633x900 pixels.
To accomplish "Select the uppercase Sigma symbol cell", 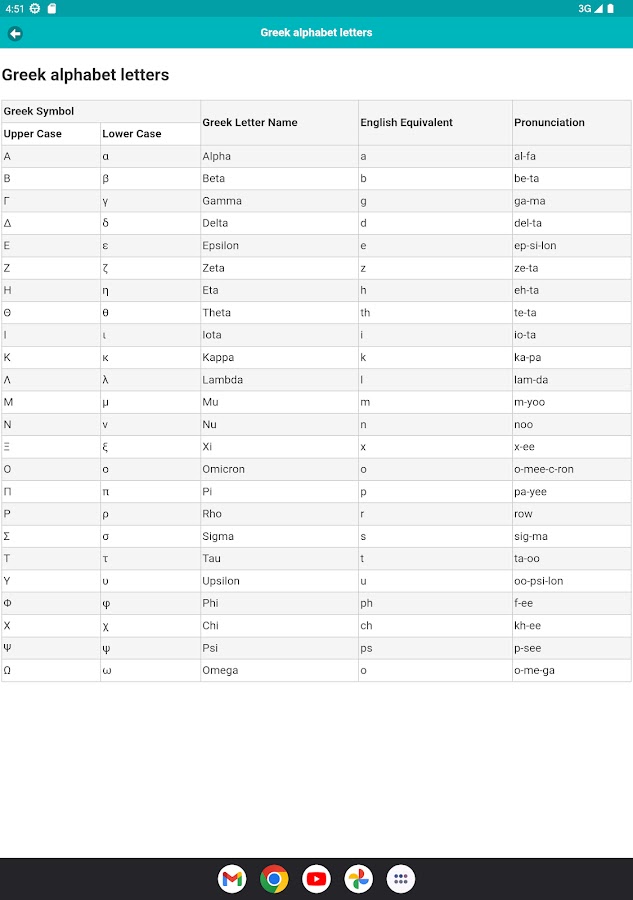I will [8, 537].
